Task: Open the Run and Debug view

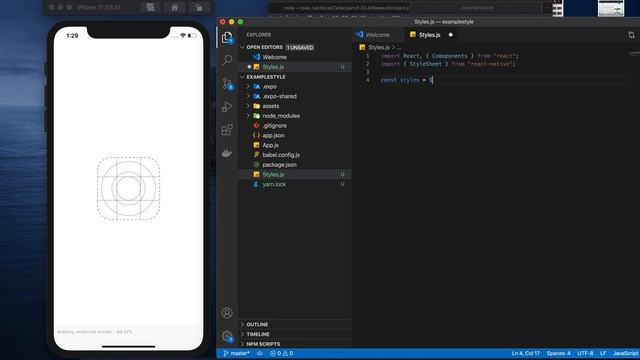Action: [x=227, y=107]
